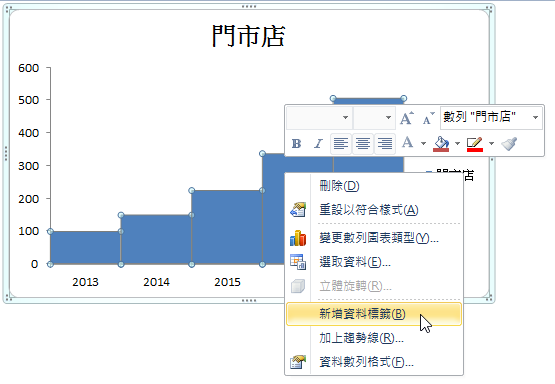Align text left in mini toolbar
Viewport: 555px width, 384px height.
(x=341, y=144)
